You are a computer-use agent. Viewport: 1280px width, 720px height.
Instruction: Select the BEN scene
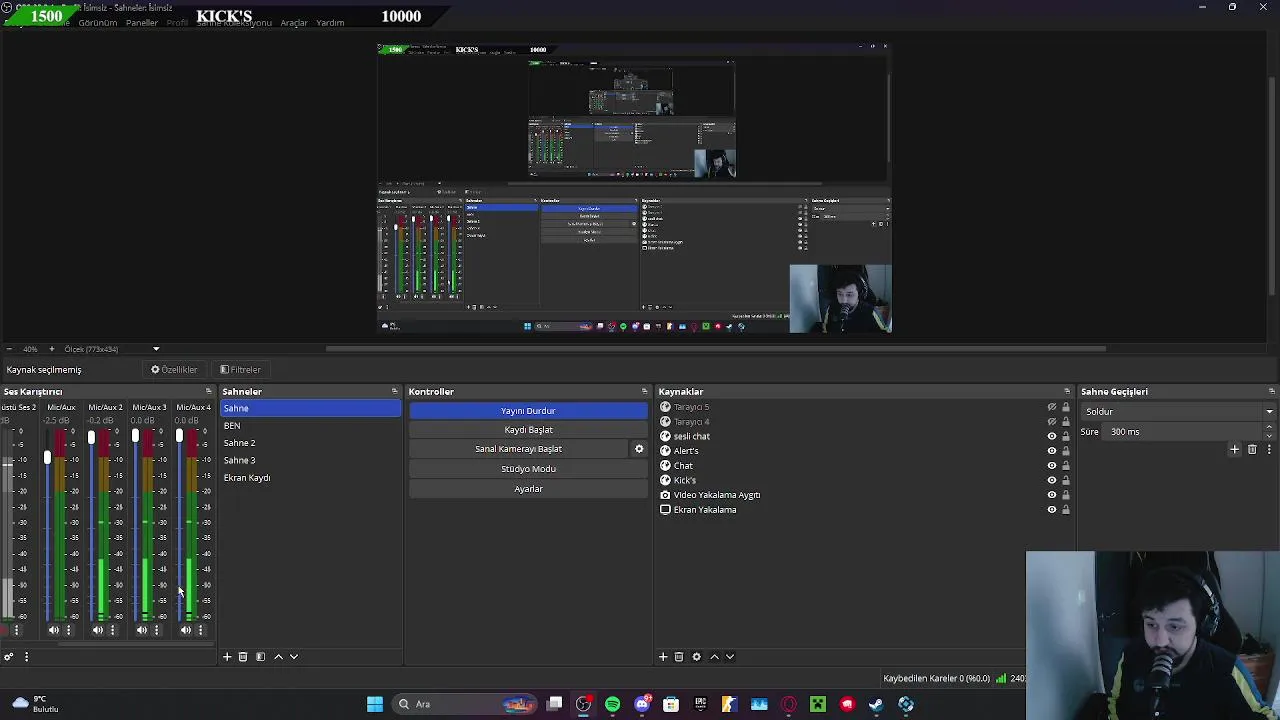[x=310, y=426]
